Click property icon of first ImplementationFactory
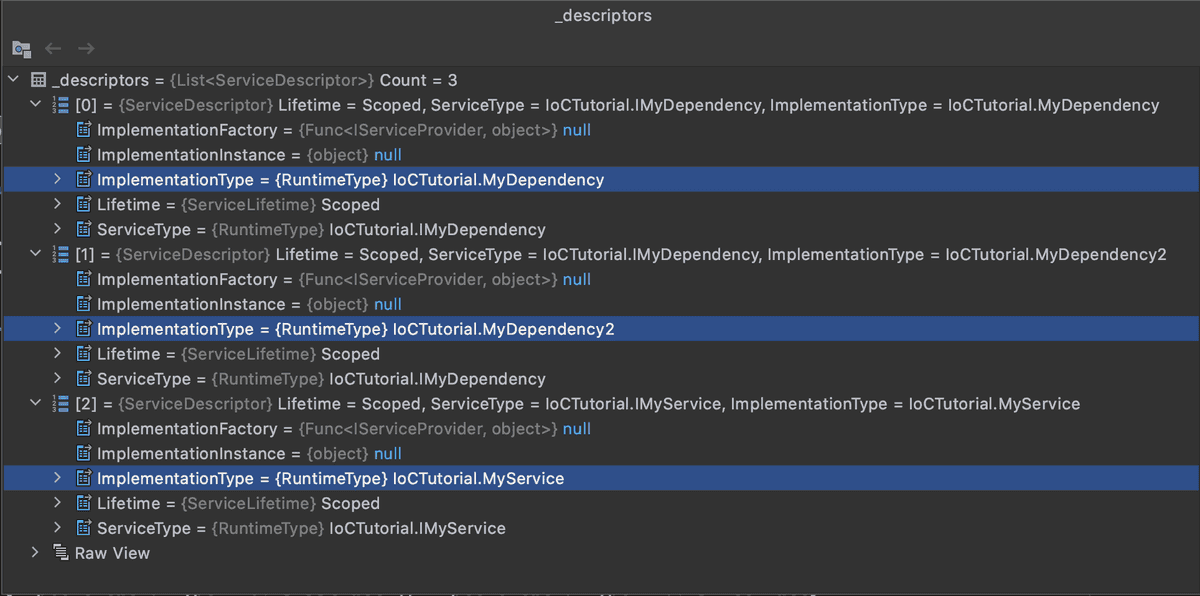This screenshot has width=1200, height=596. (84, 130)
